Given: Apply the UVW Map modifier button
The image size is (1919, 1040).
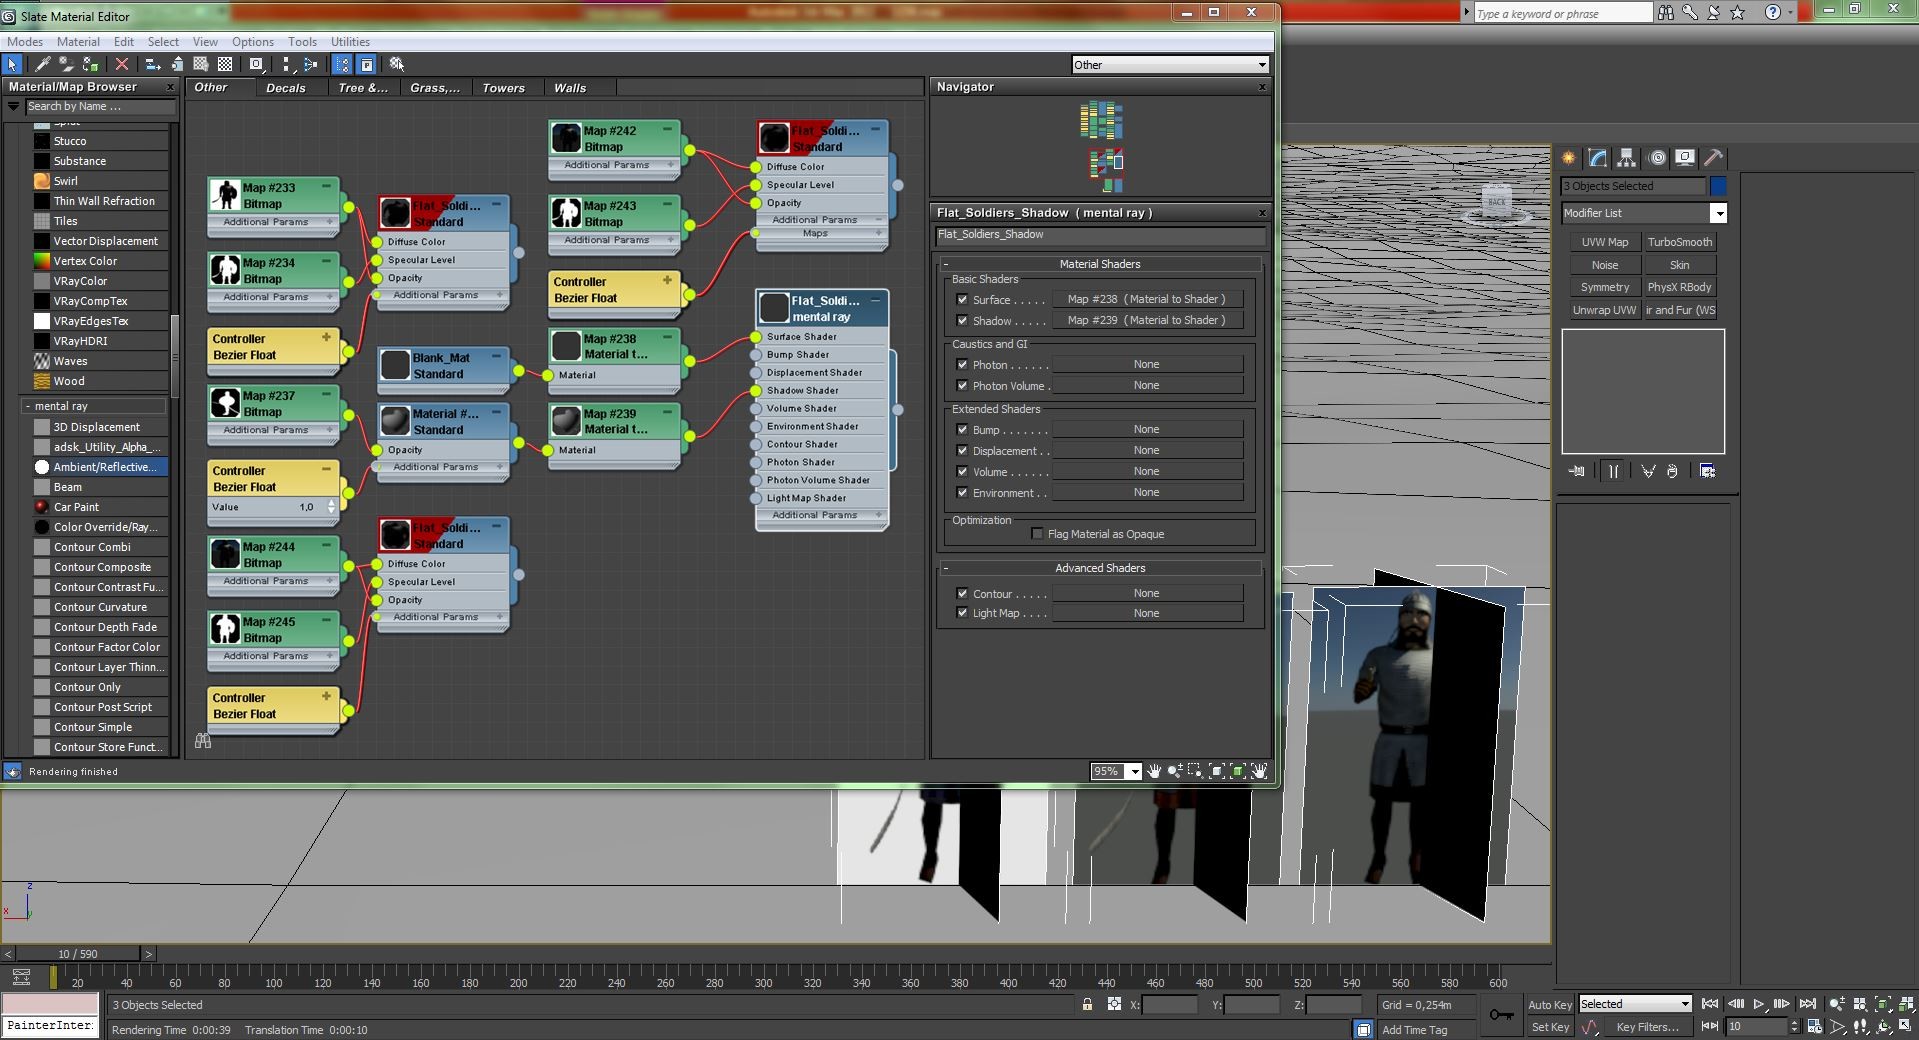Looking at the screenshot, I should [x=1605, y=242].
